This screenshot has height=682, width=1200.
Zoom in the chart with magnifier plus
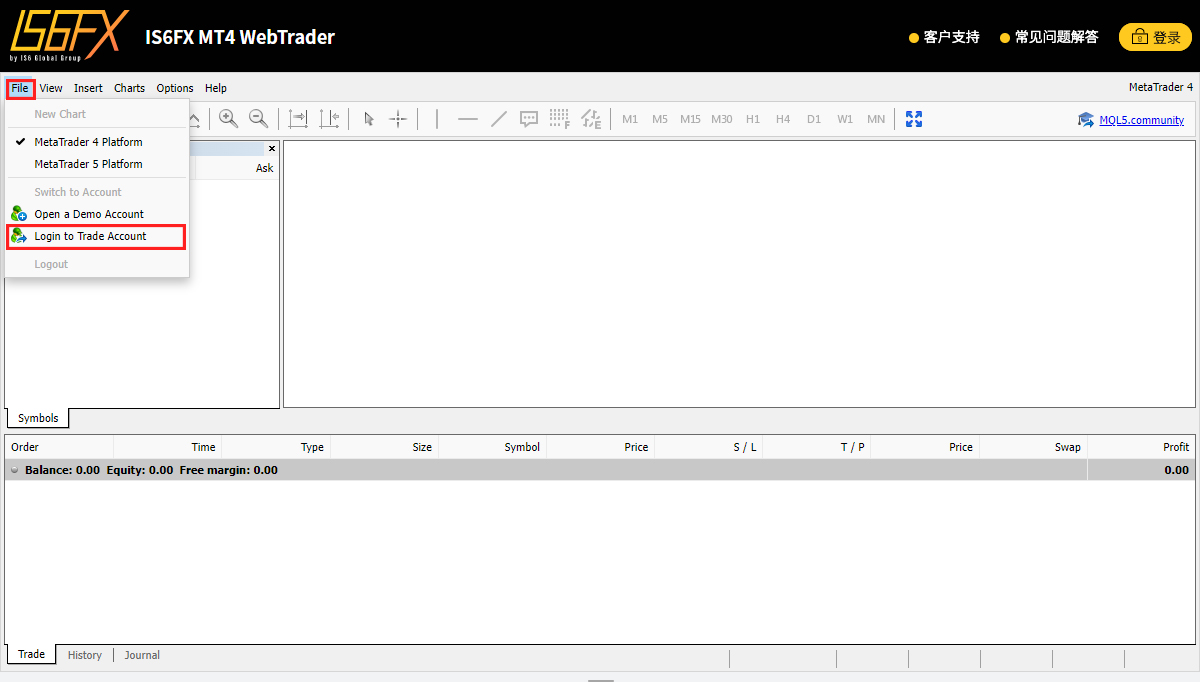[x=229, y=119]
